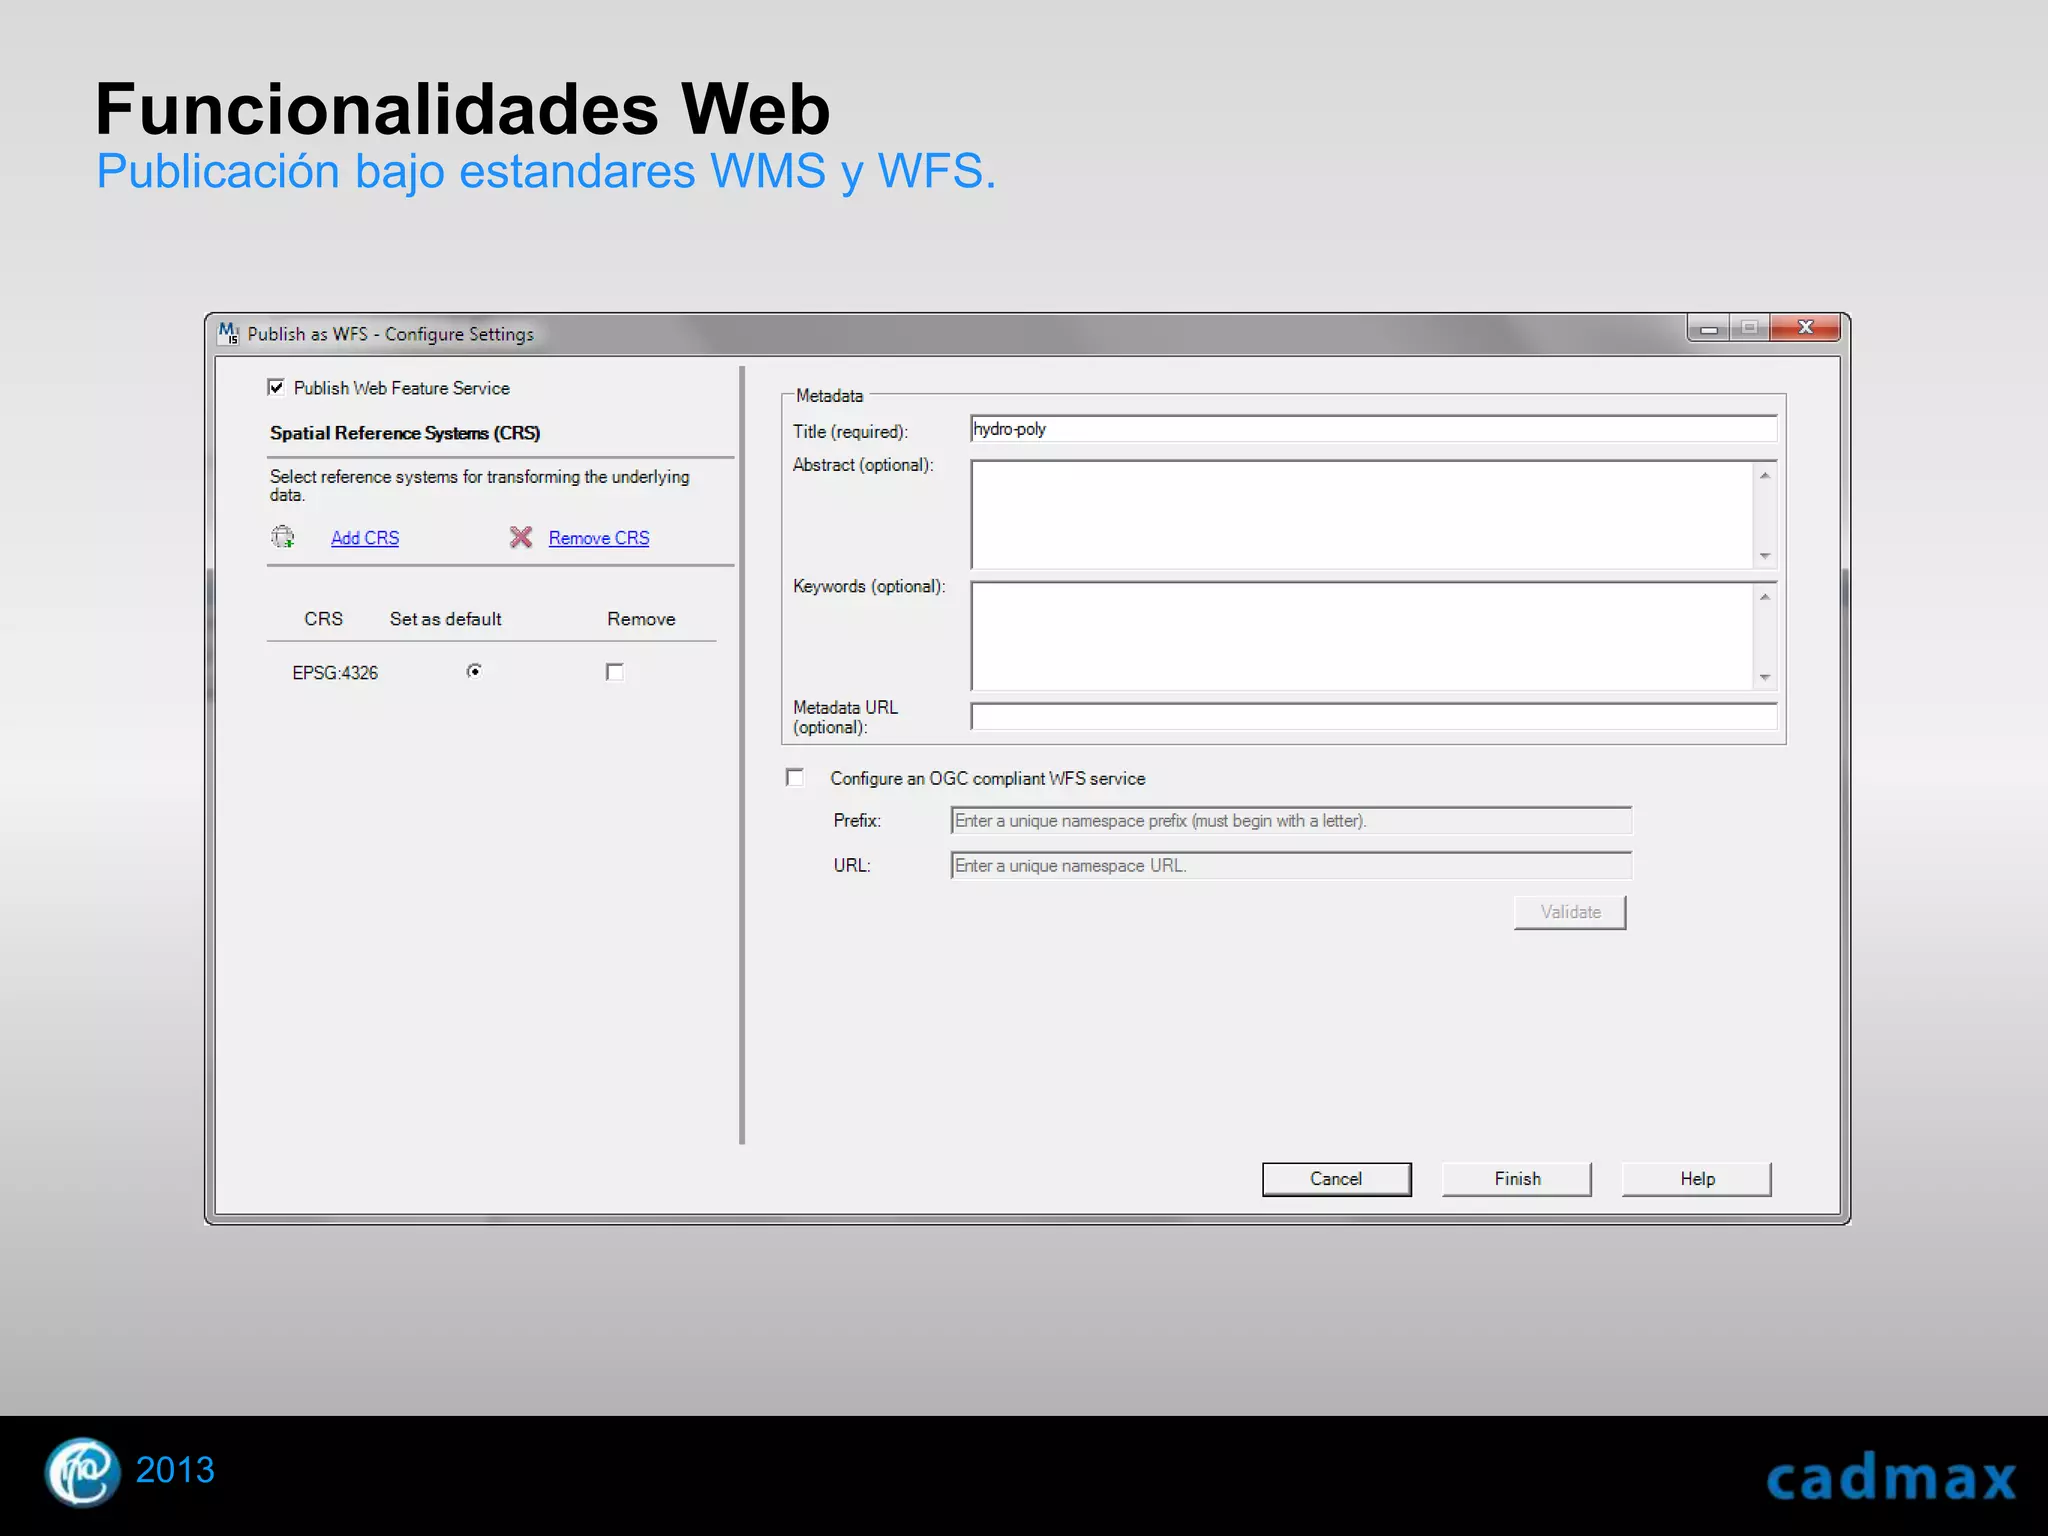Click inside the Abstract text area
2048x1536 pixels.
coord(1362,514)
